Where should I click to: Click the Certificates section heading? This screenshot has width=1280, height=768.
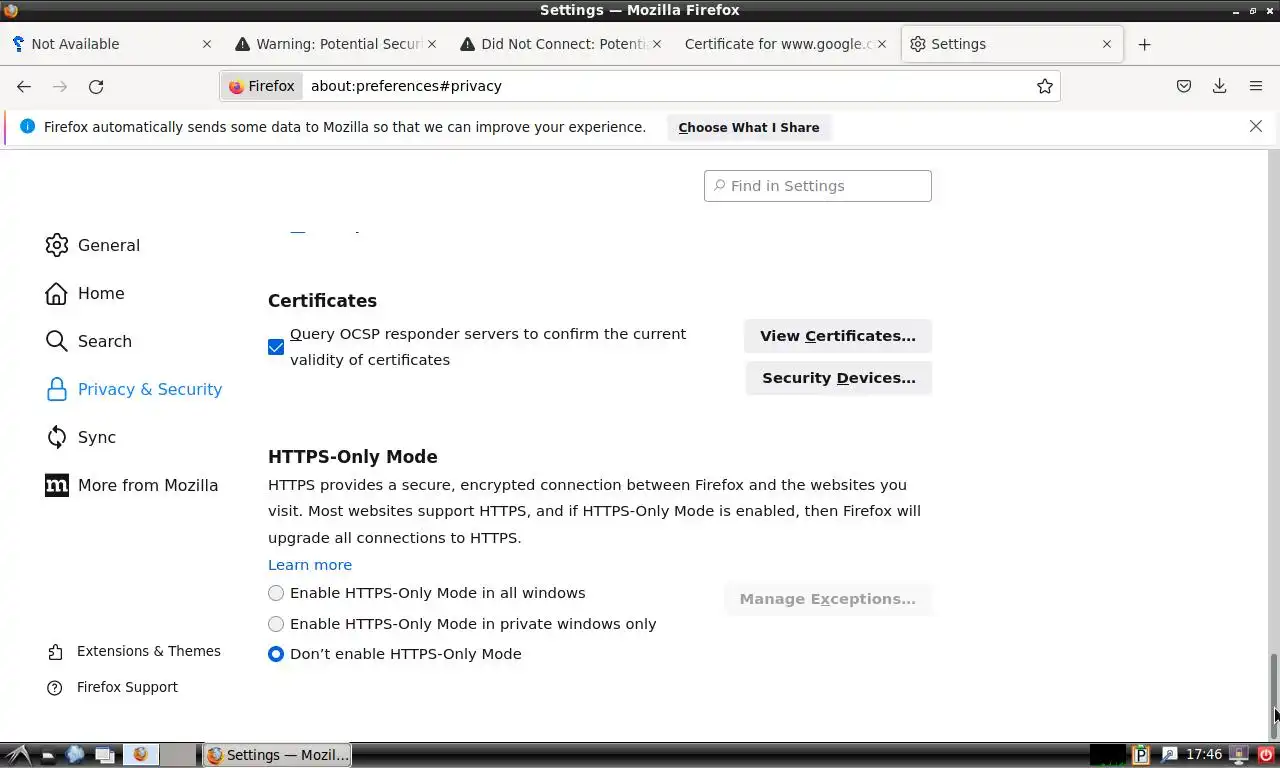point(322,301)
